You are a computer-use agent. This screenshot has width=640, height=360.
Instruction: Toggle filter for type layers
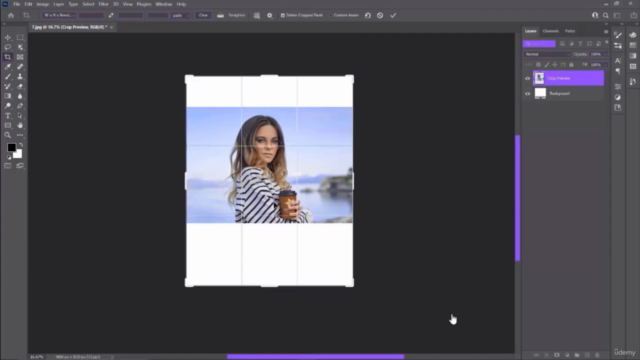tap(580, 44)
